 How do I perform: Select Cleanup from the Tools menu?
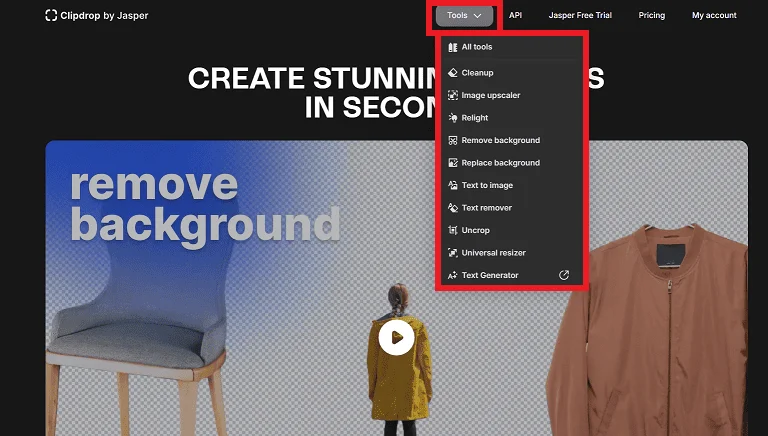[511, 73]
